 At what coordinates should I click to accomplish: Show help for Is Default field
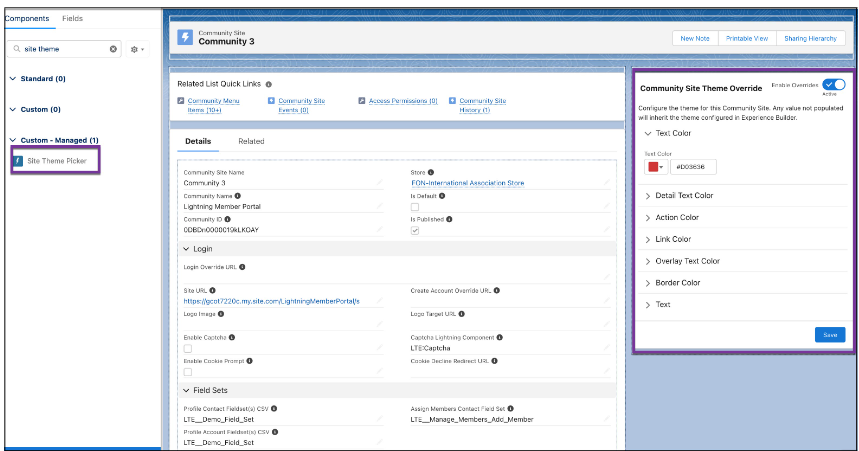coord(442,196)
